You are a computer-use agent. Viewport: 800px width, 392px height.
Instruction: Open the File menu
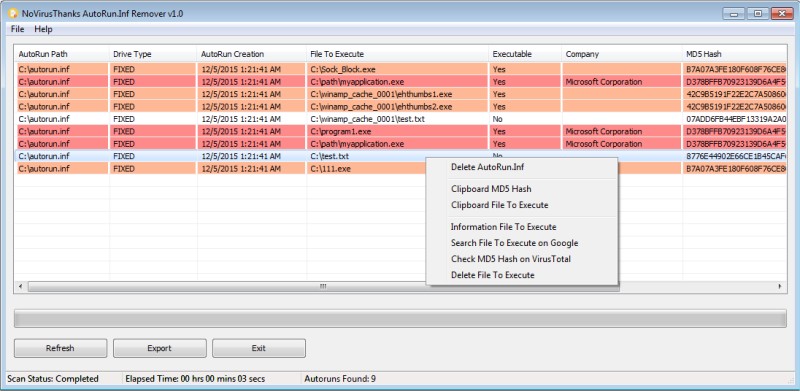tap(17, 29)
